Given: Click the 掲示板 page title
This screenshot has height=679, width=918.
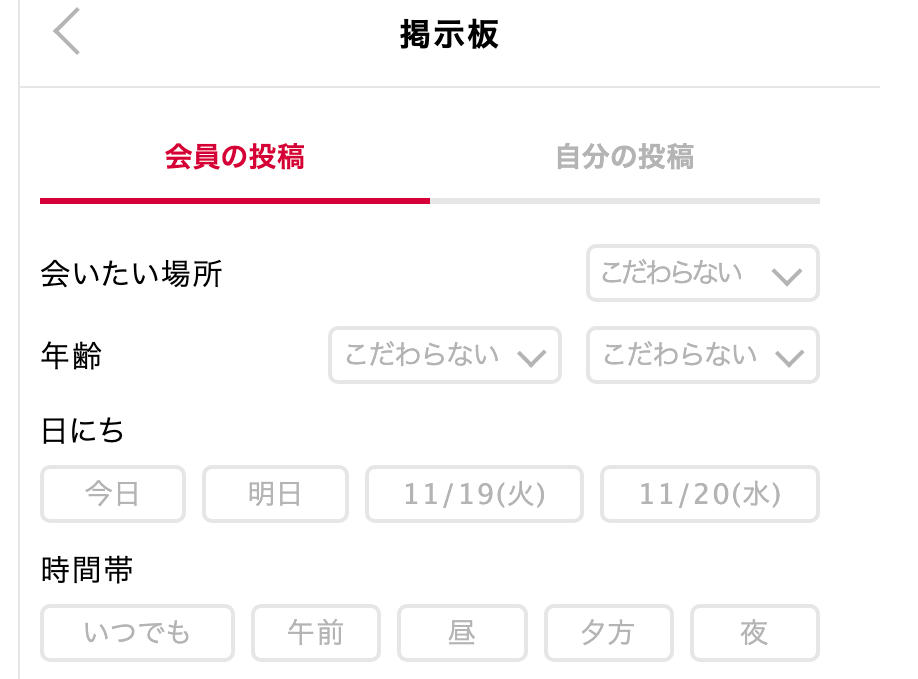Looking at the screenshot, I should tap(449, 35).
